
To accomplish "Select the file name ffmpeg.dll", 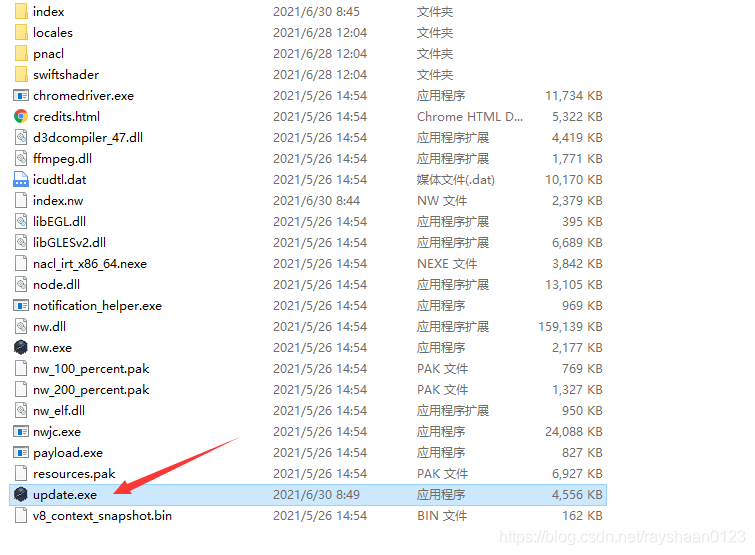I will [62, 159].
